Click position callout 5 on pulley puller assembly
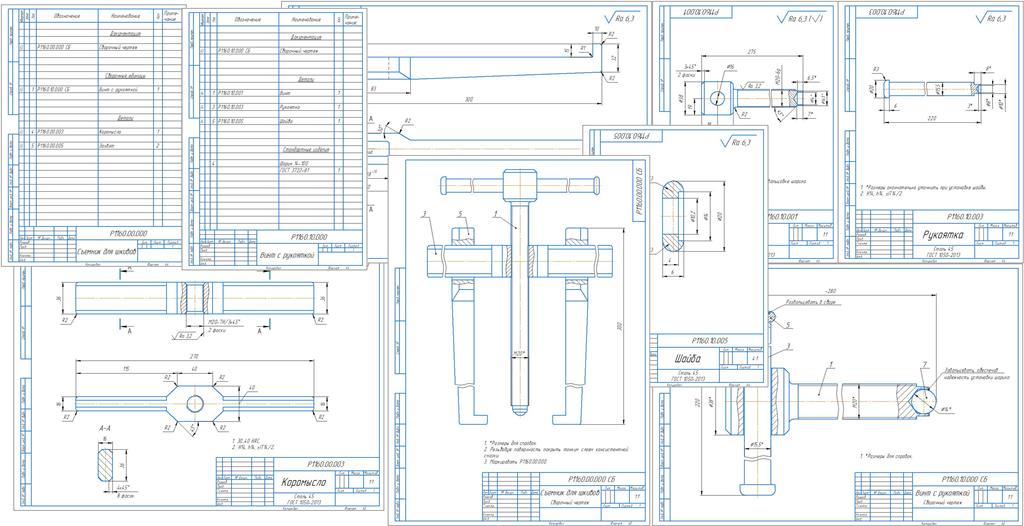 460,214
